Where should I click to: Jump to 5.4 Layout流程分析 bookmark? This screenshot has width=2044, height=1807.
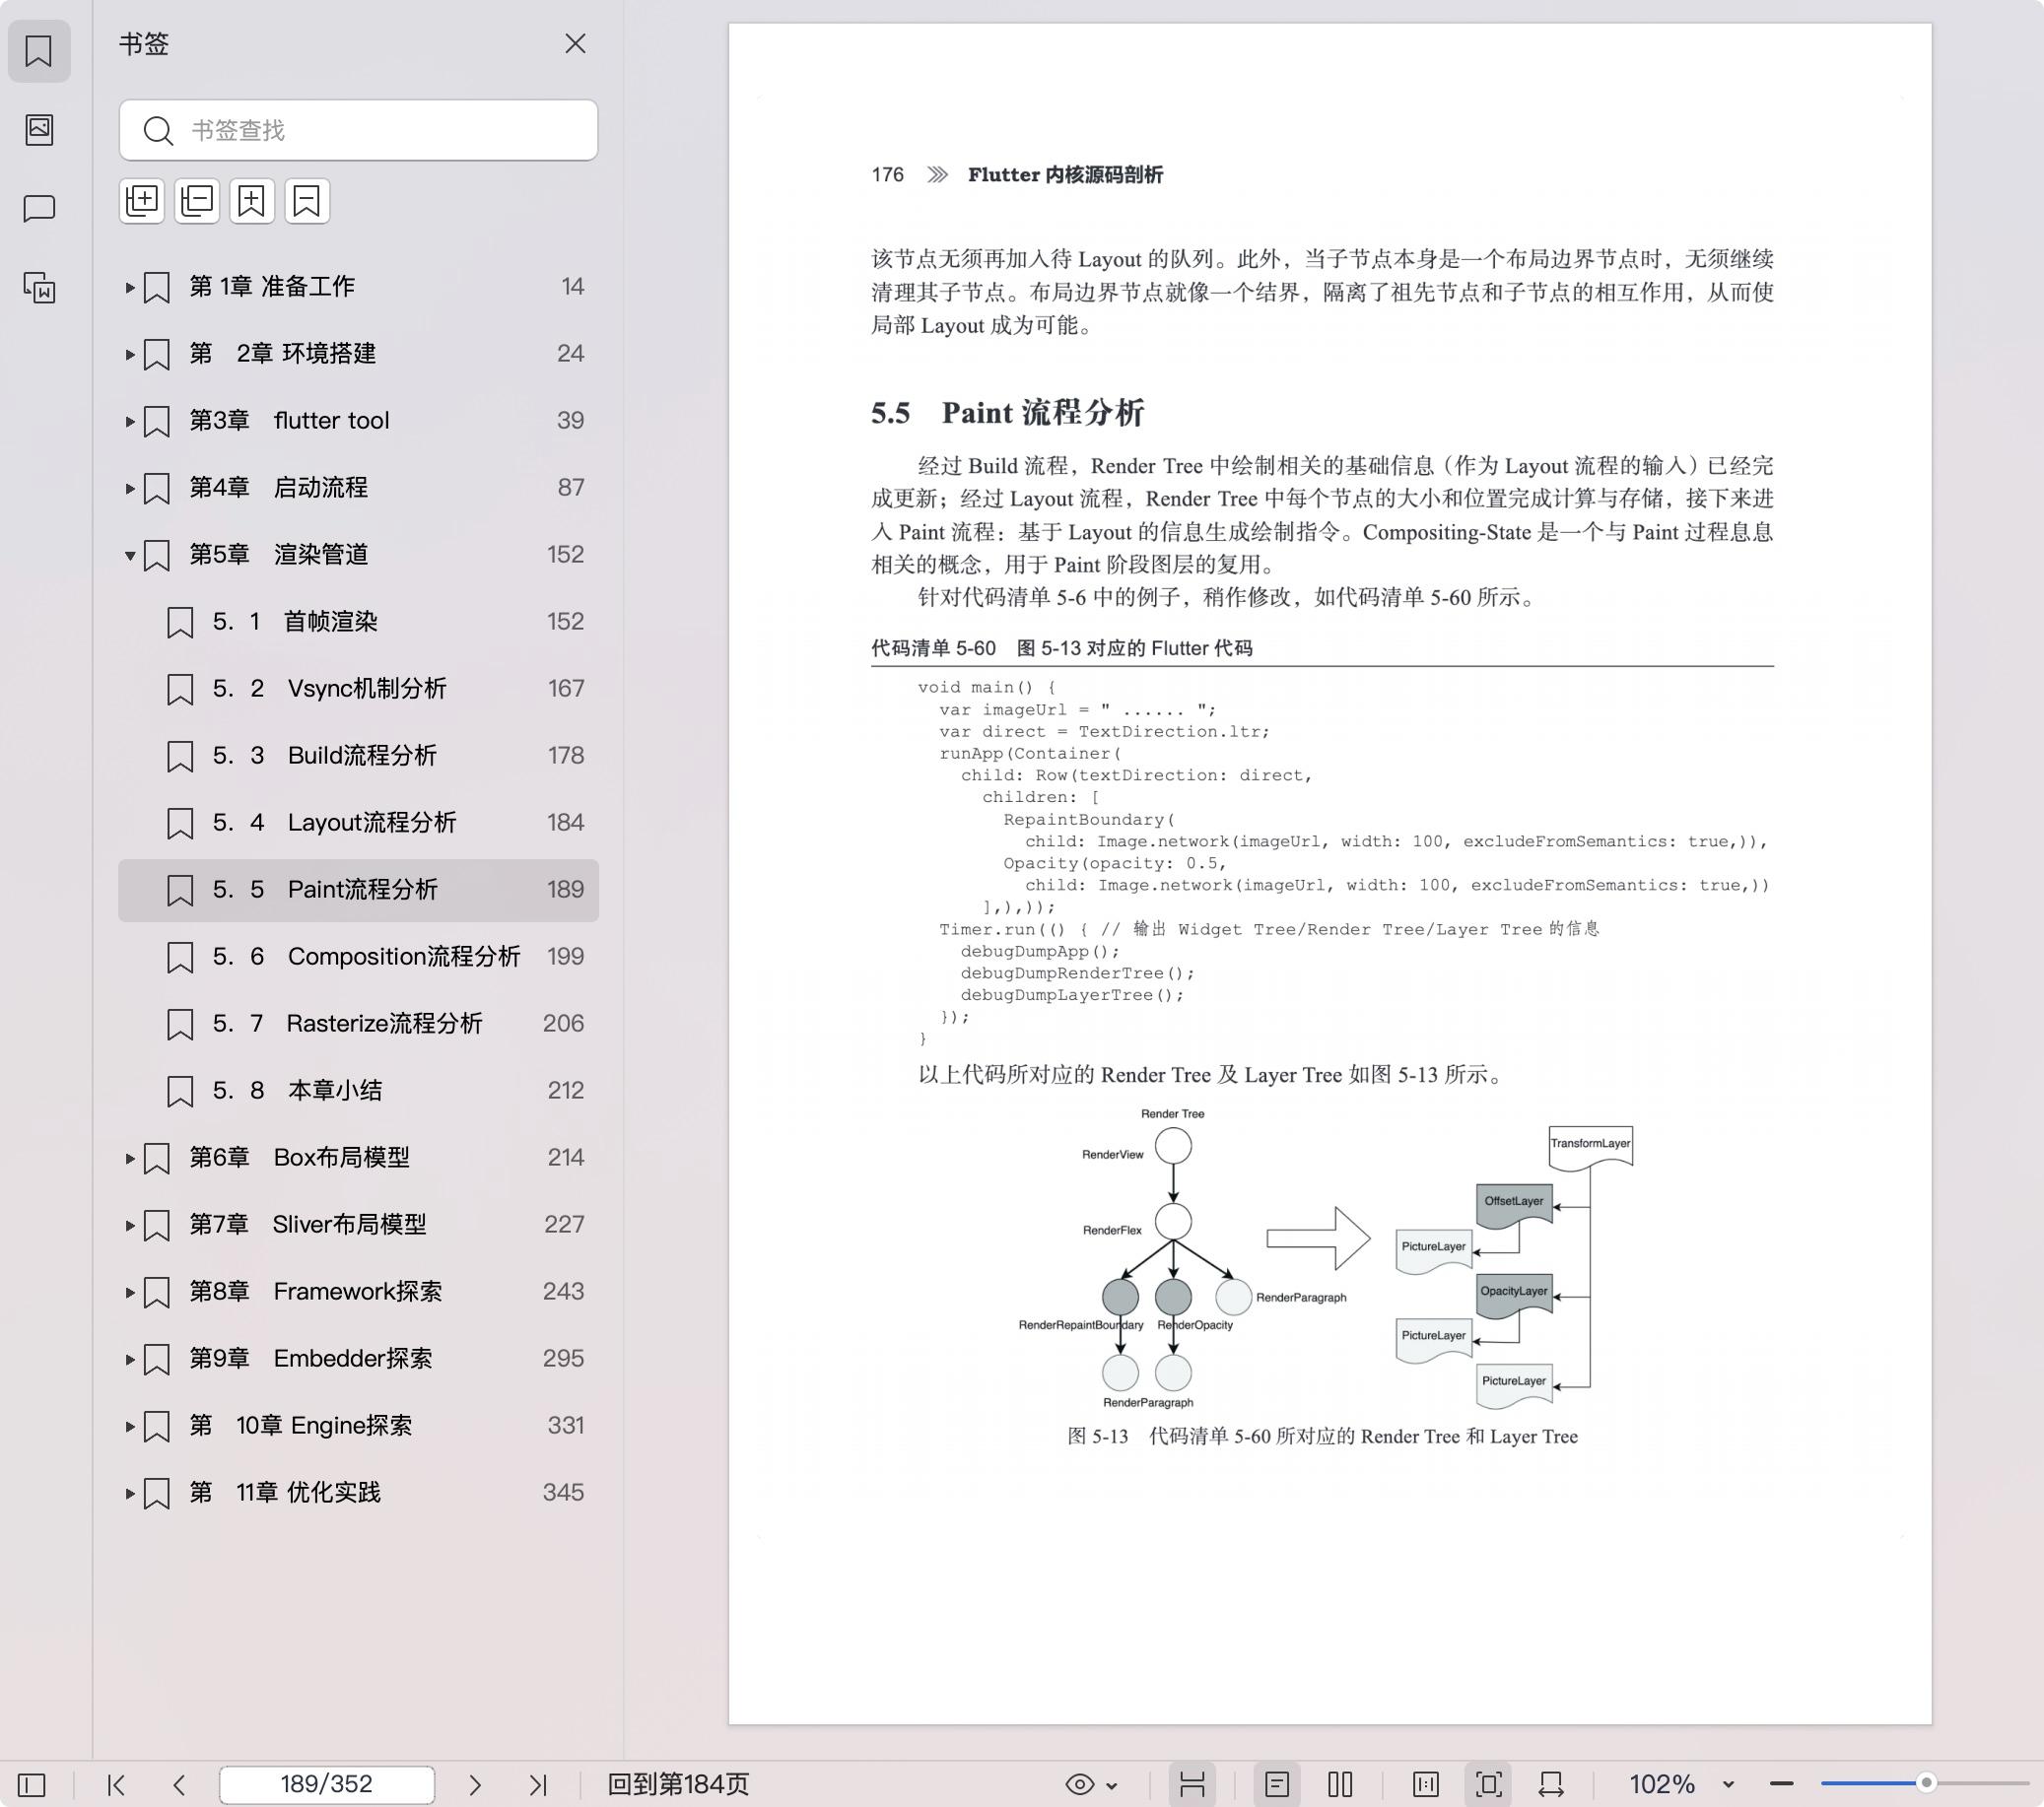click(x=358, y=822)
